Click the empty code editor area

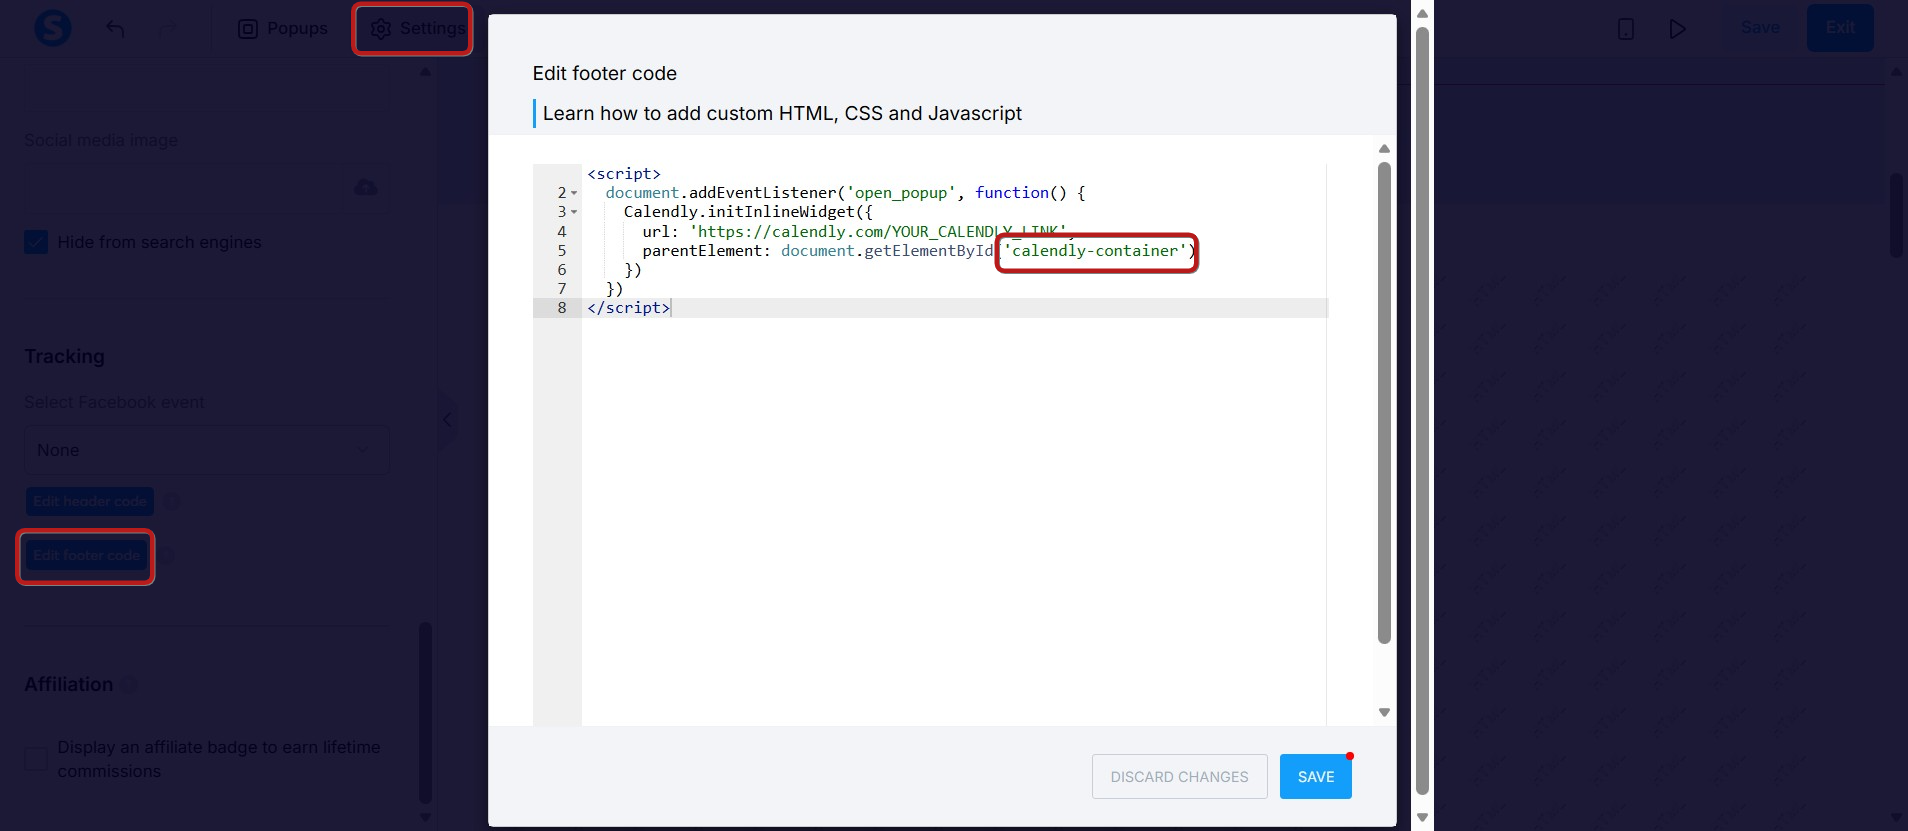tap(954, 520)
